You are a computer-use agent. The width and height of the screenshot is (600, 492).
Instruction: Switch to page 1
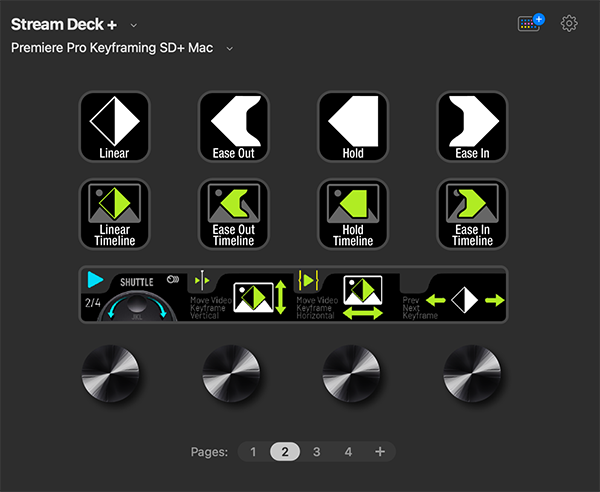253,452
